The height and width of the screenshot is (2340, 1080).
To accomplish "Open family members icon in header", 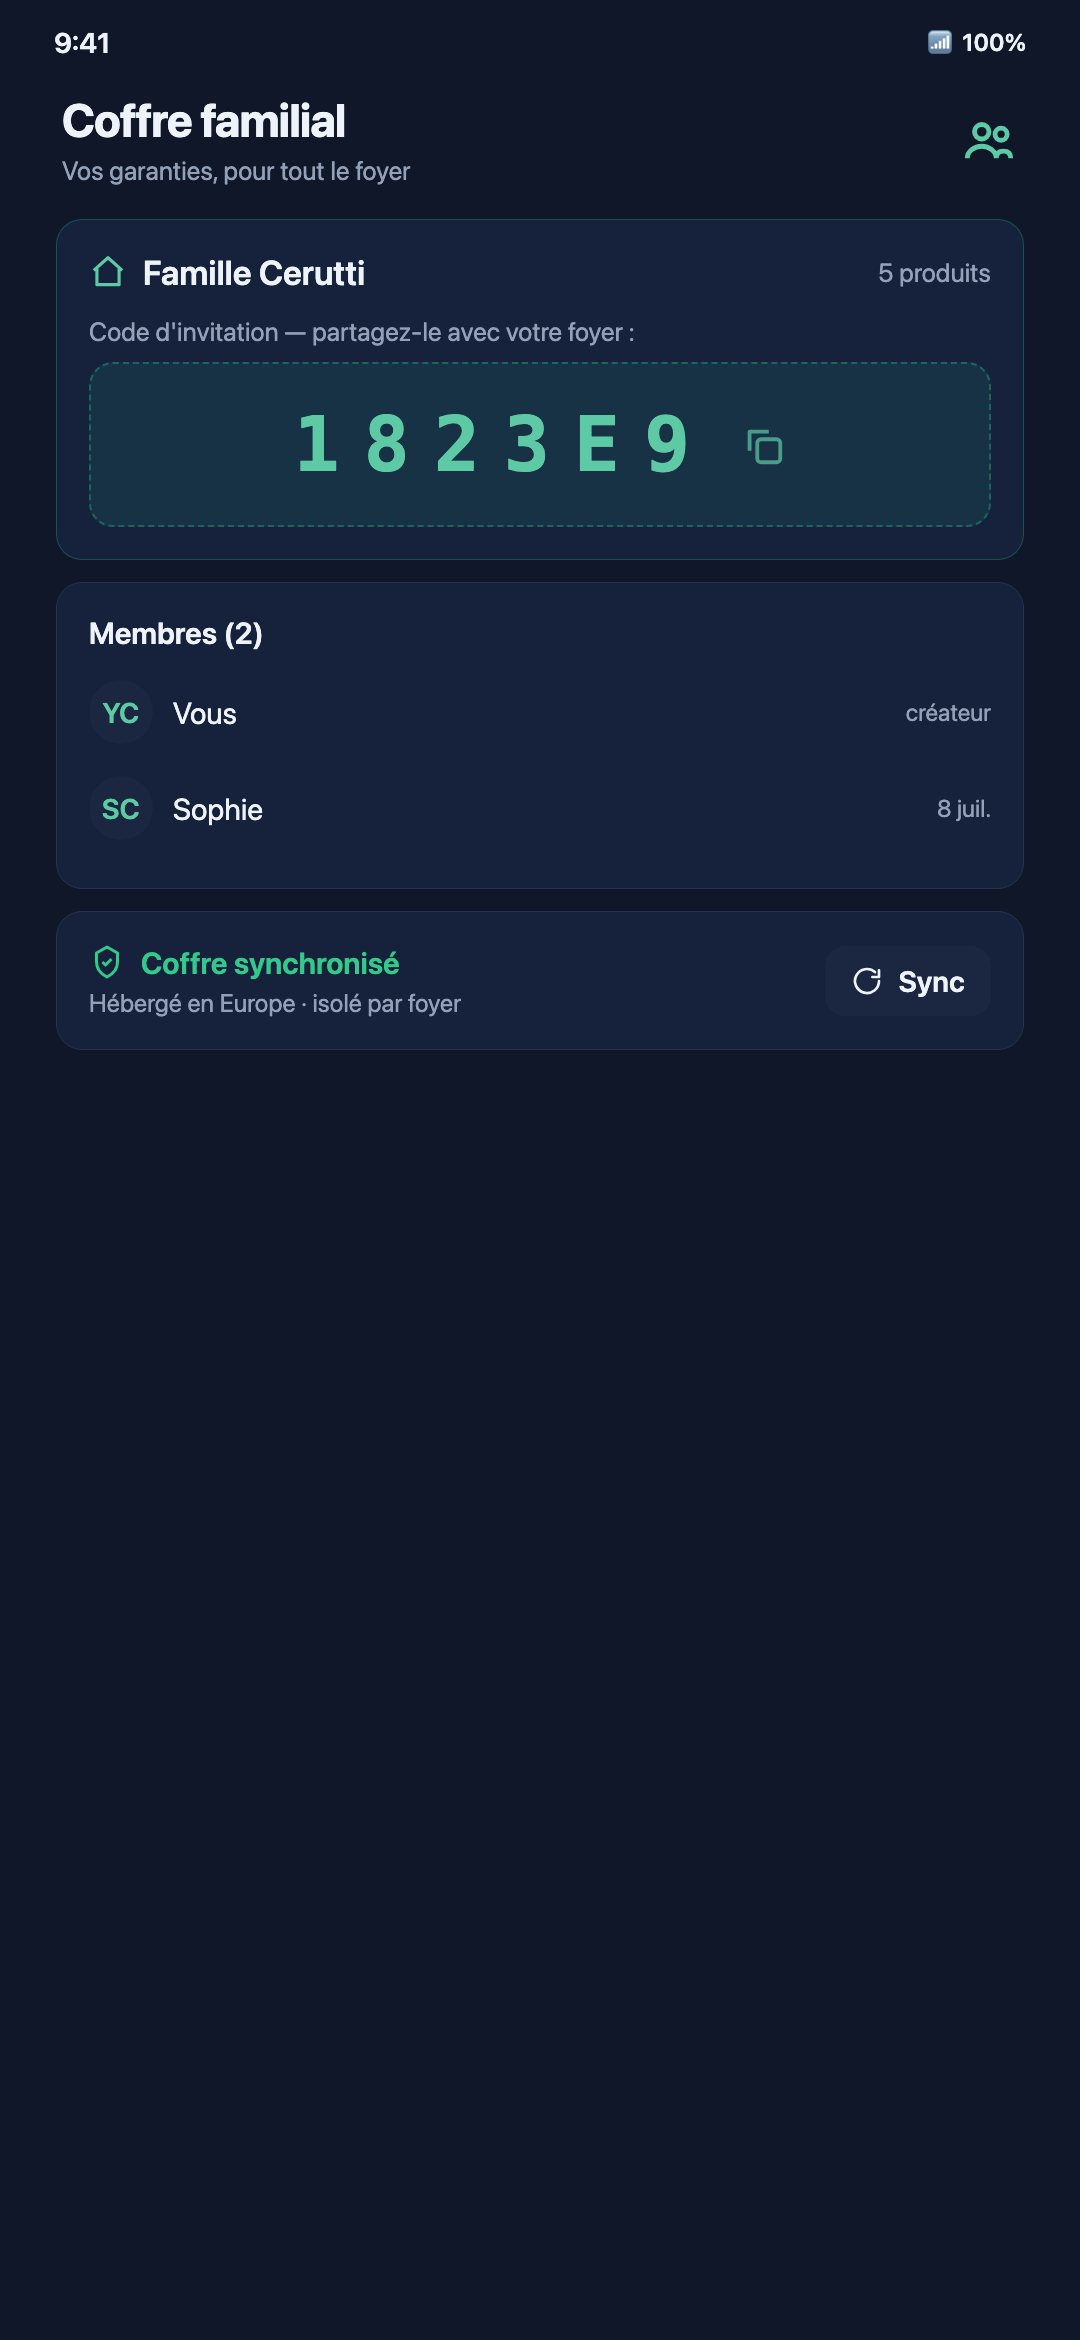I will (988, 141).
